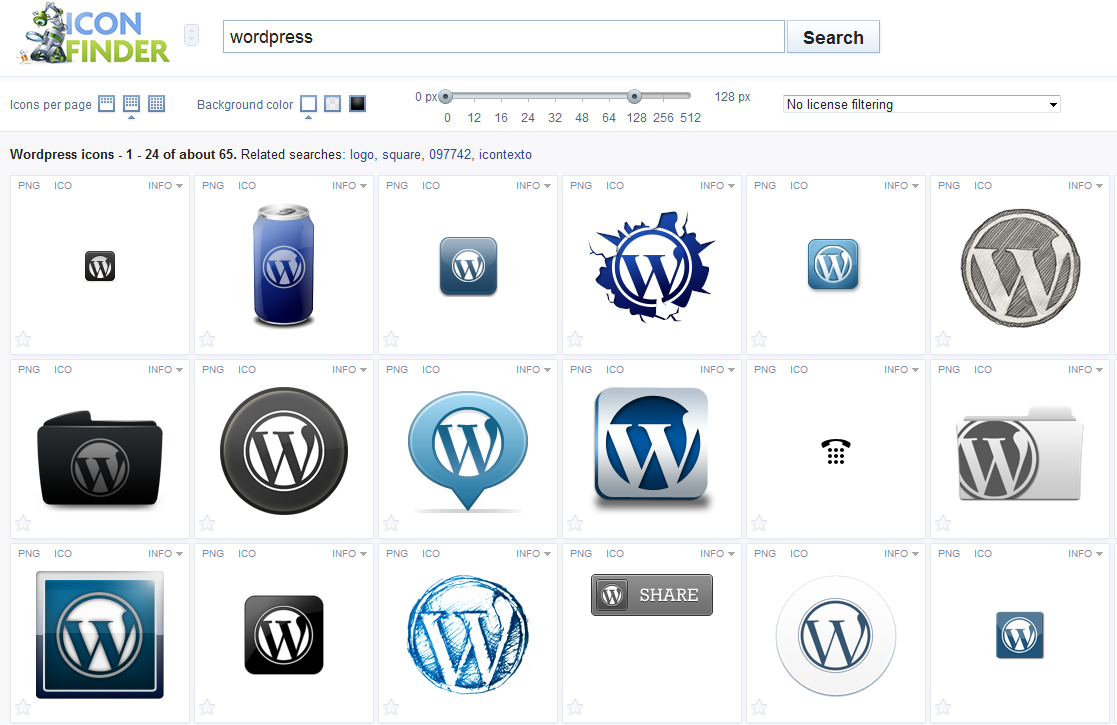Choose the transparent checkered background swatch
This screenshot has width=1117, height=725.
(x=333, y=104)
